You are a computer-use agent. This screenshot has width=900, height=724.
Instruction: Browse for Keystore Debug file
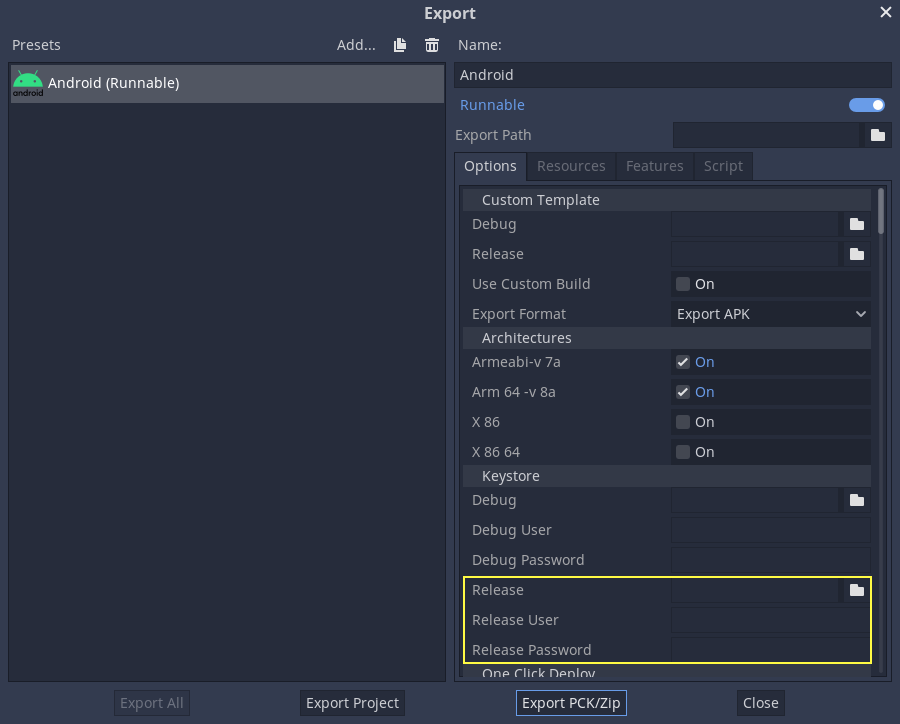click(856, 500)
